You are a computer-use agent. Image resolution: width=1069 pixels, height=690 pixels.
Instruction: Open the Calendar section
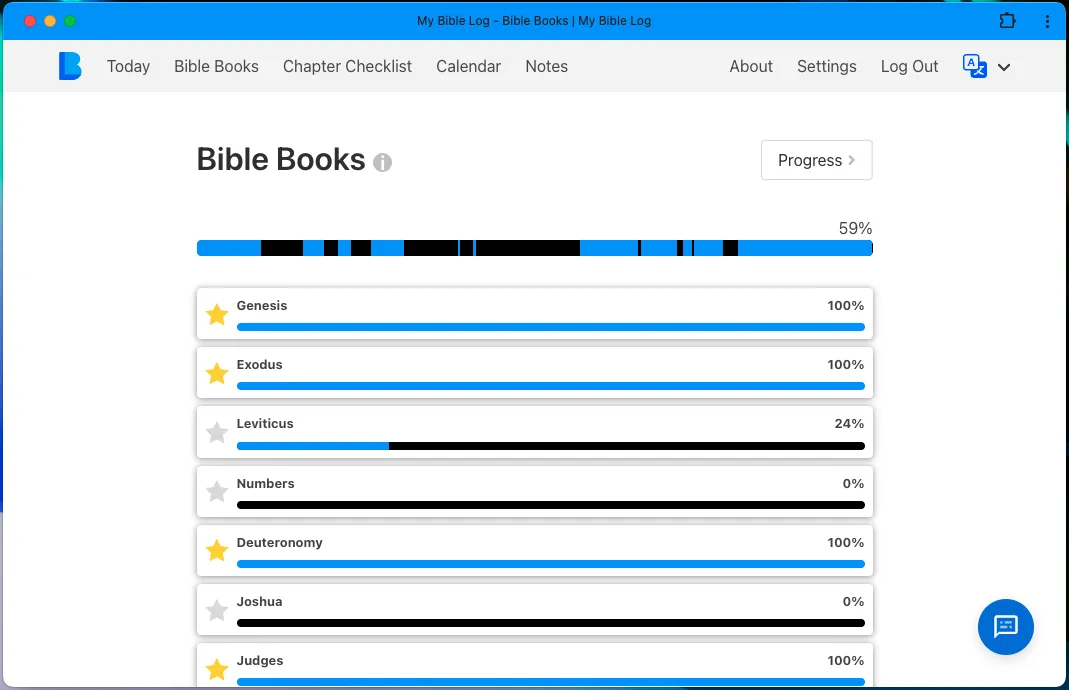(x=468, y=66)
